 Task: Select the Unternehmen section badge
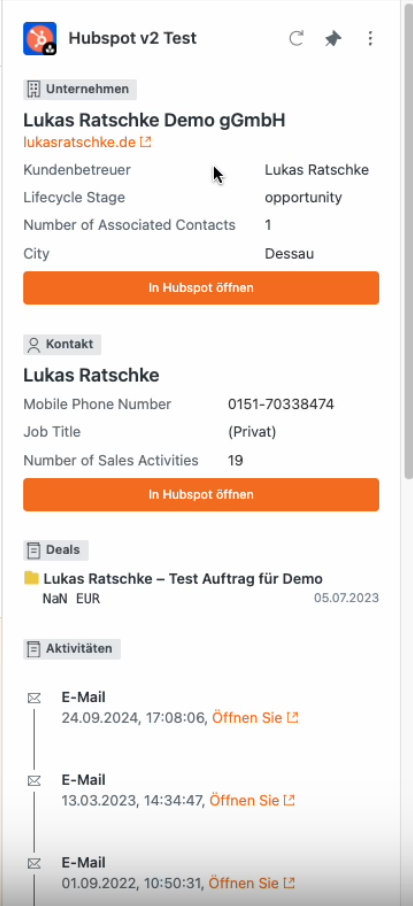click(80, 89)
